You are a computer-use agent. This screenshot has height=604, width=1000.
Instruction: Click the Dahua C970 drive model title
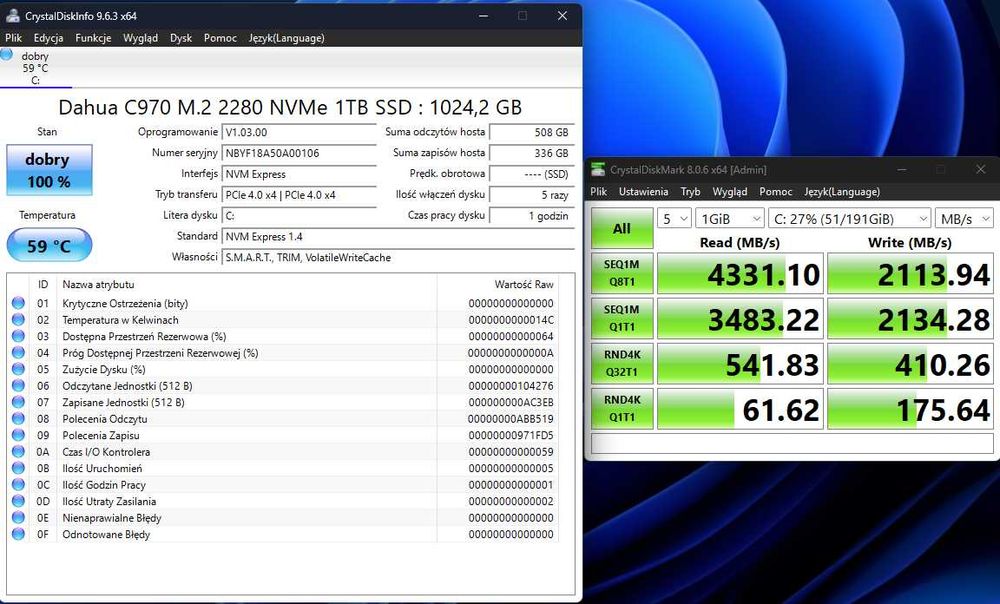pyautogui.click(x=290, y=107)
